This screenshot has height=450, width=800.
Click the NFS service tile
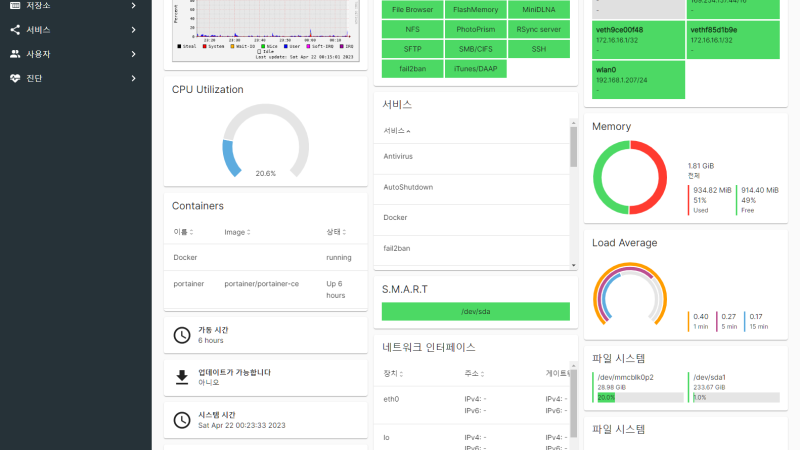[x=412, y=29]
